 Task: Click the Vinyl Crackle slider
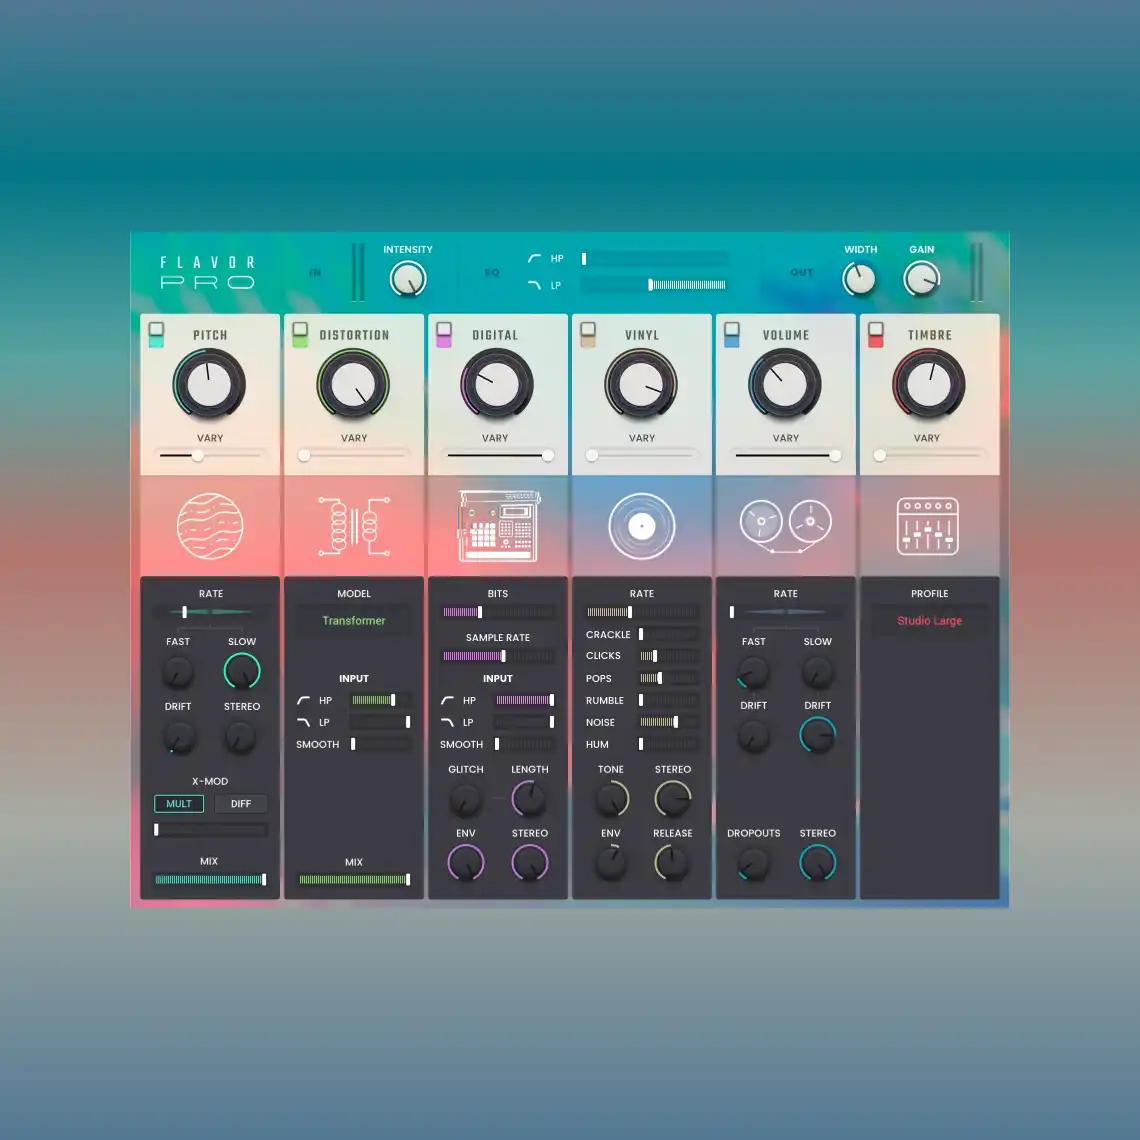(669, 635)
